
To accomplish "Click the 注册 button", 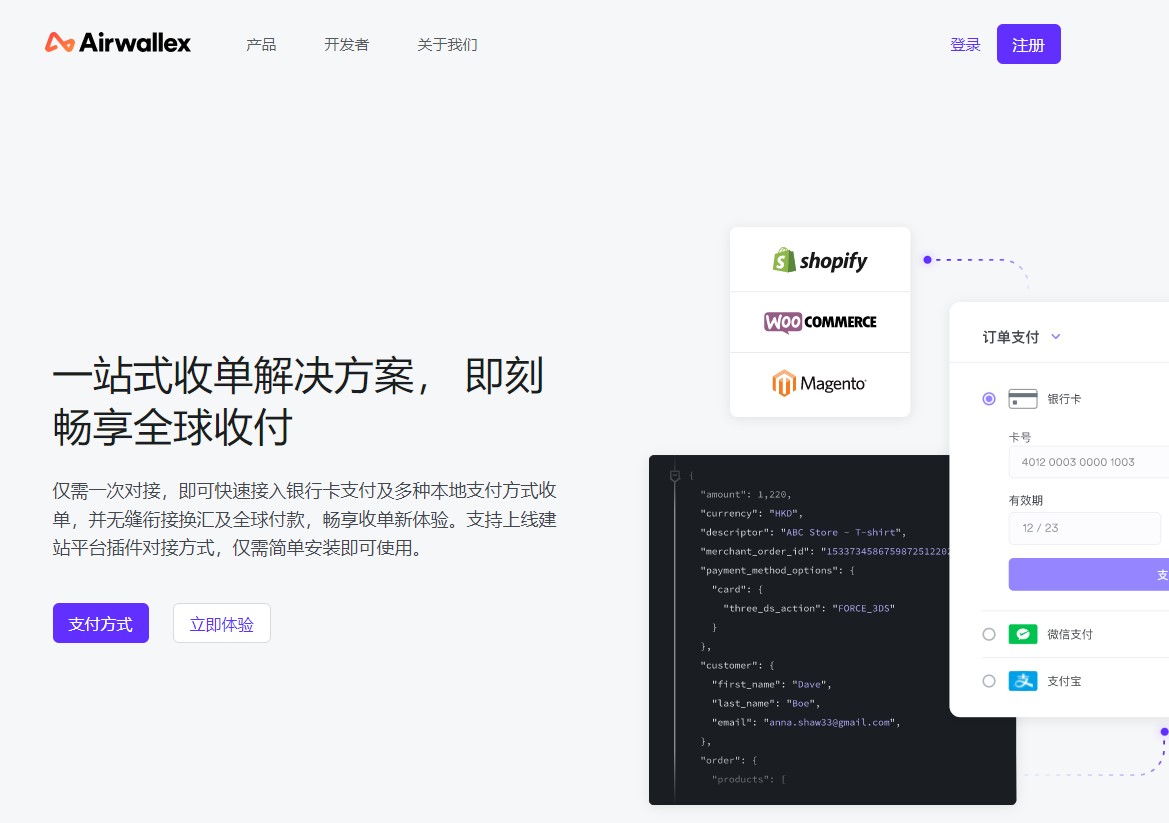I will 1028,45.
